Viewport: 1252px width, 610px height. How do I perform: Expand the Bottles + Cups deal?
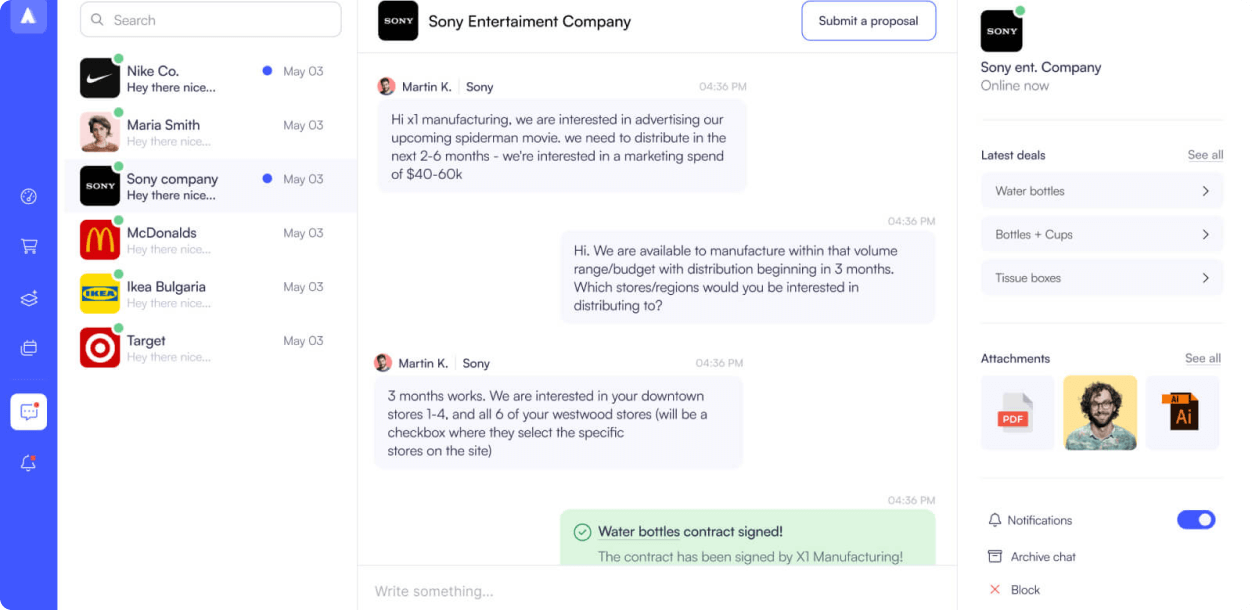(1102, 235)
